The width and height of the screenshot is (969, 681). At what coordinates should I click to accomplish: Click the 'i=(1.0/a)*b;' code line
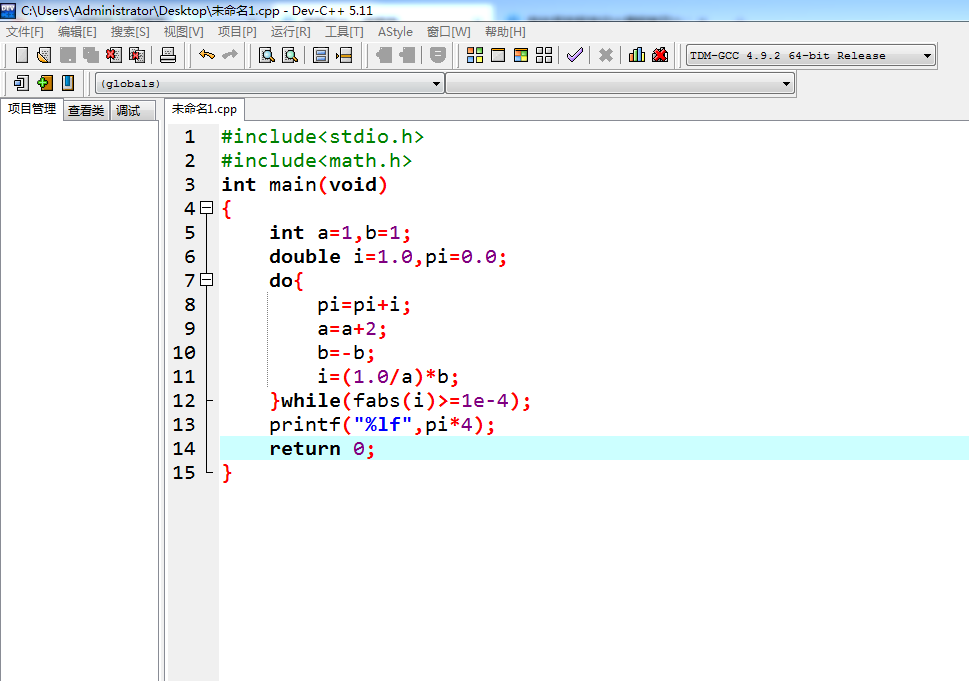388,376
